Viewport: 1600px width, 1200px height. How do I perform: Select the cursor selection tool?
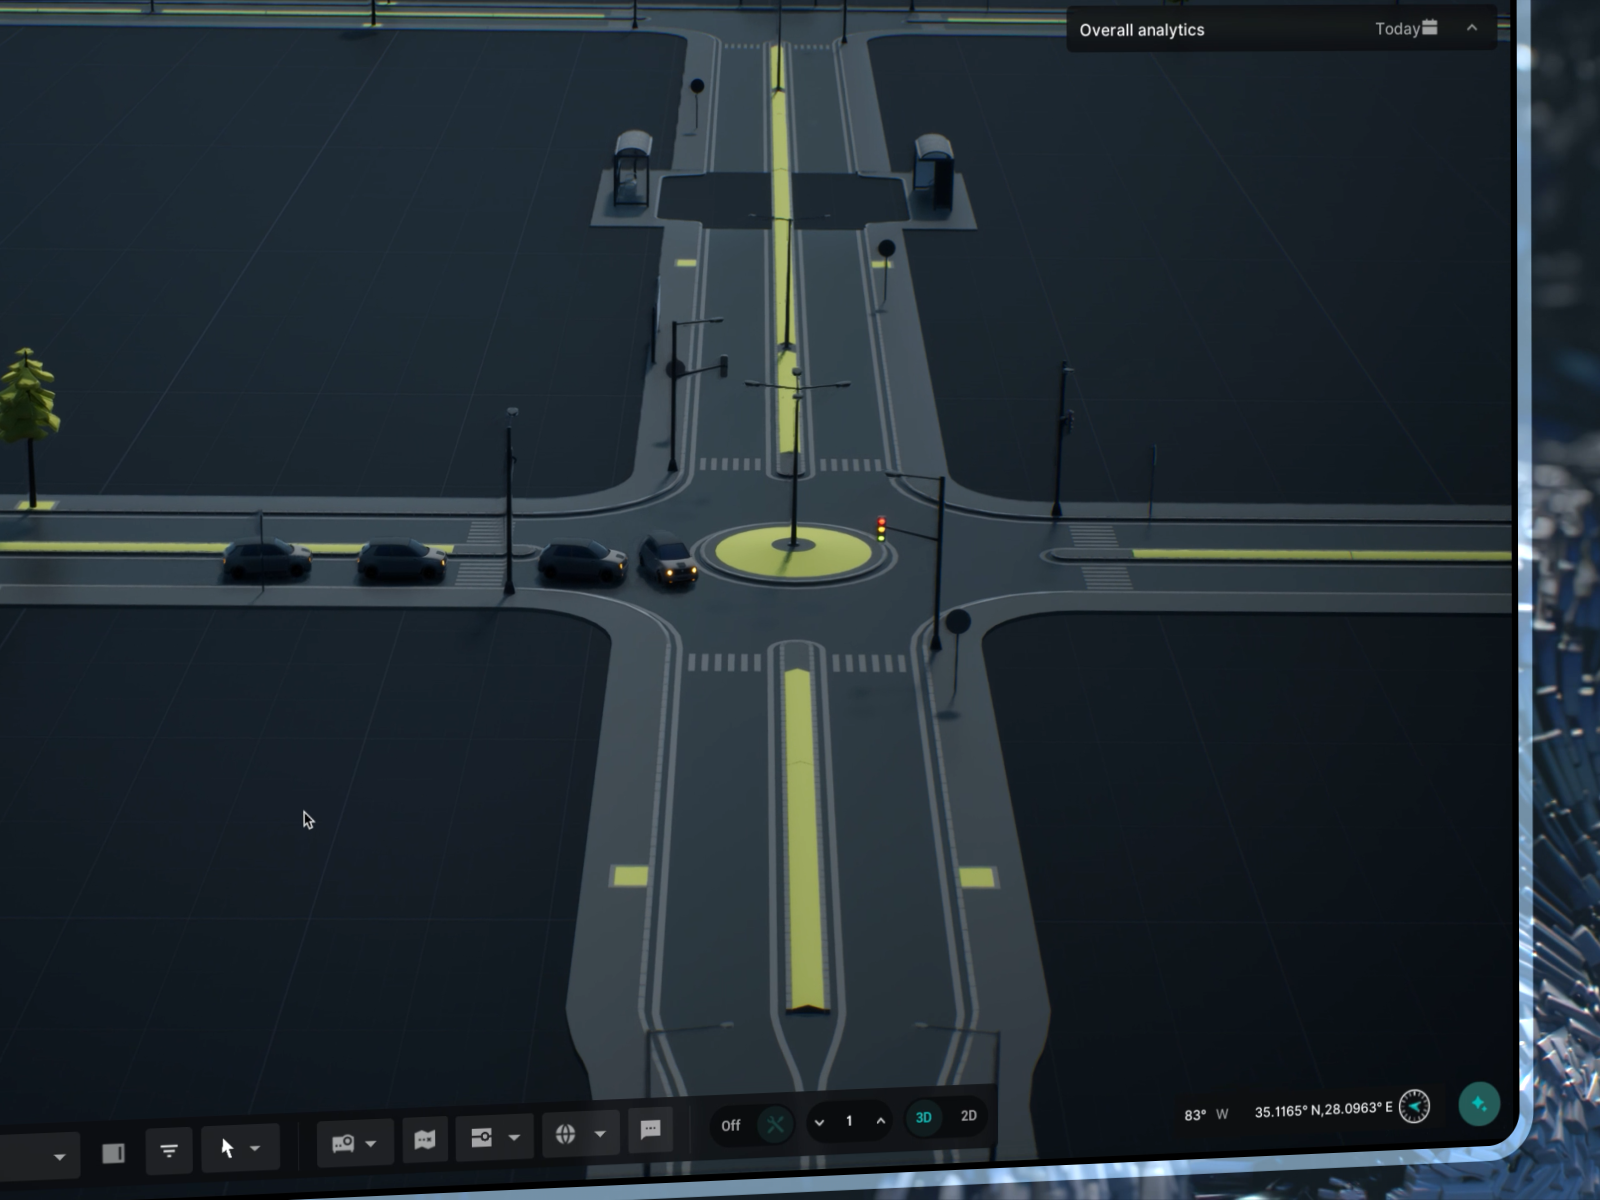tap(227, 1147)
